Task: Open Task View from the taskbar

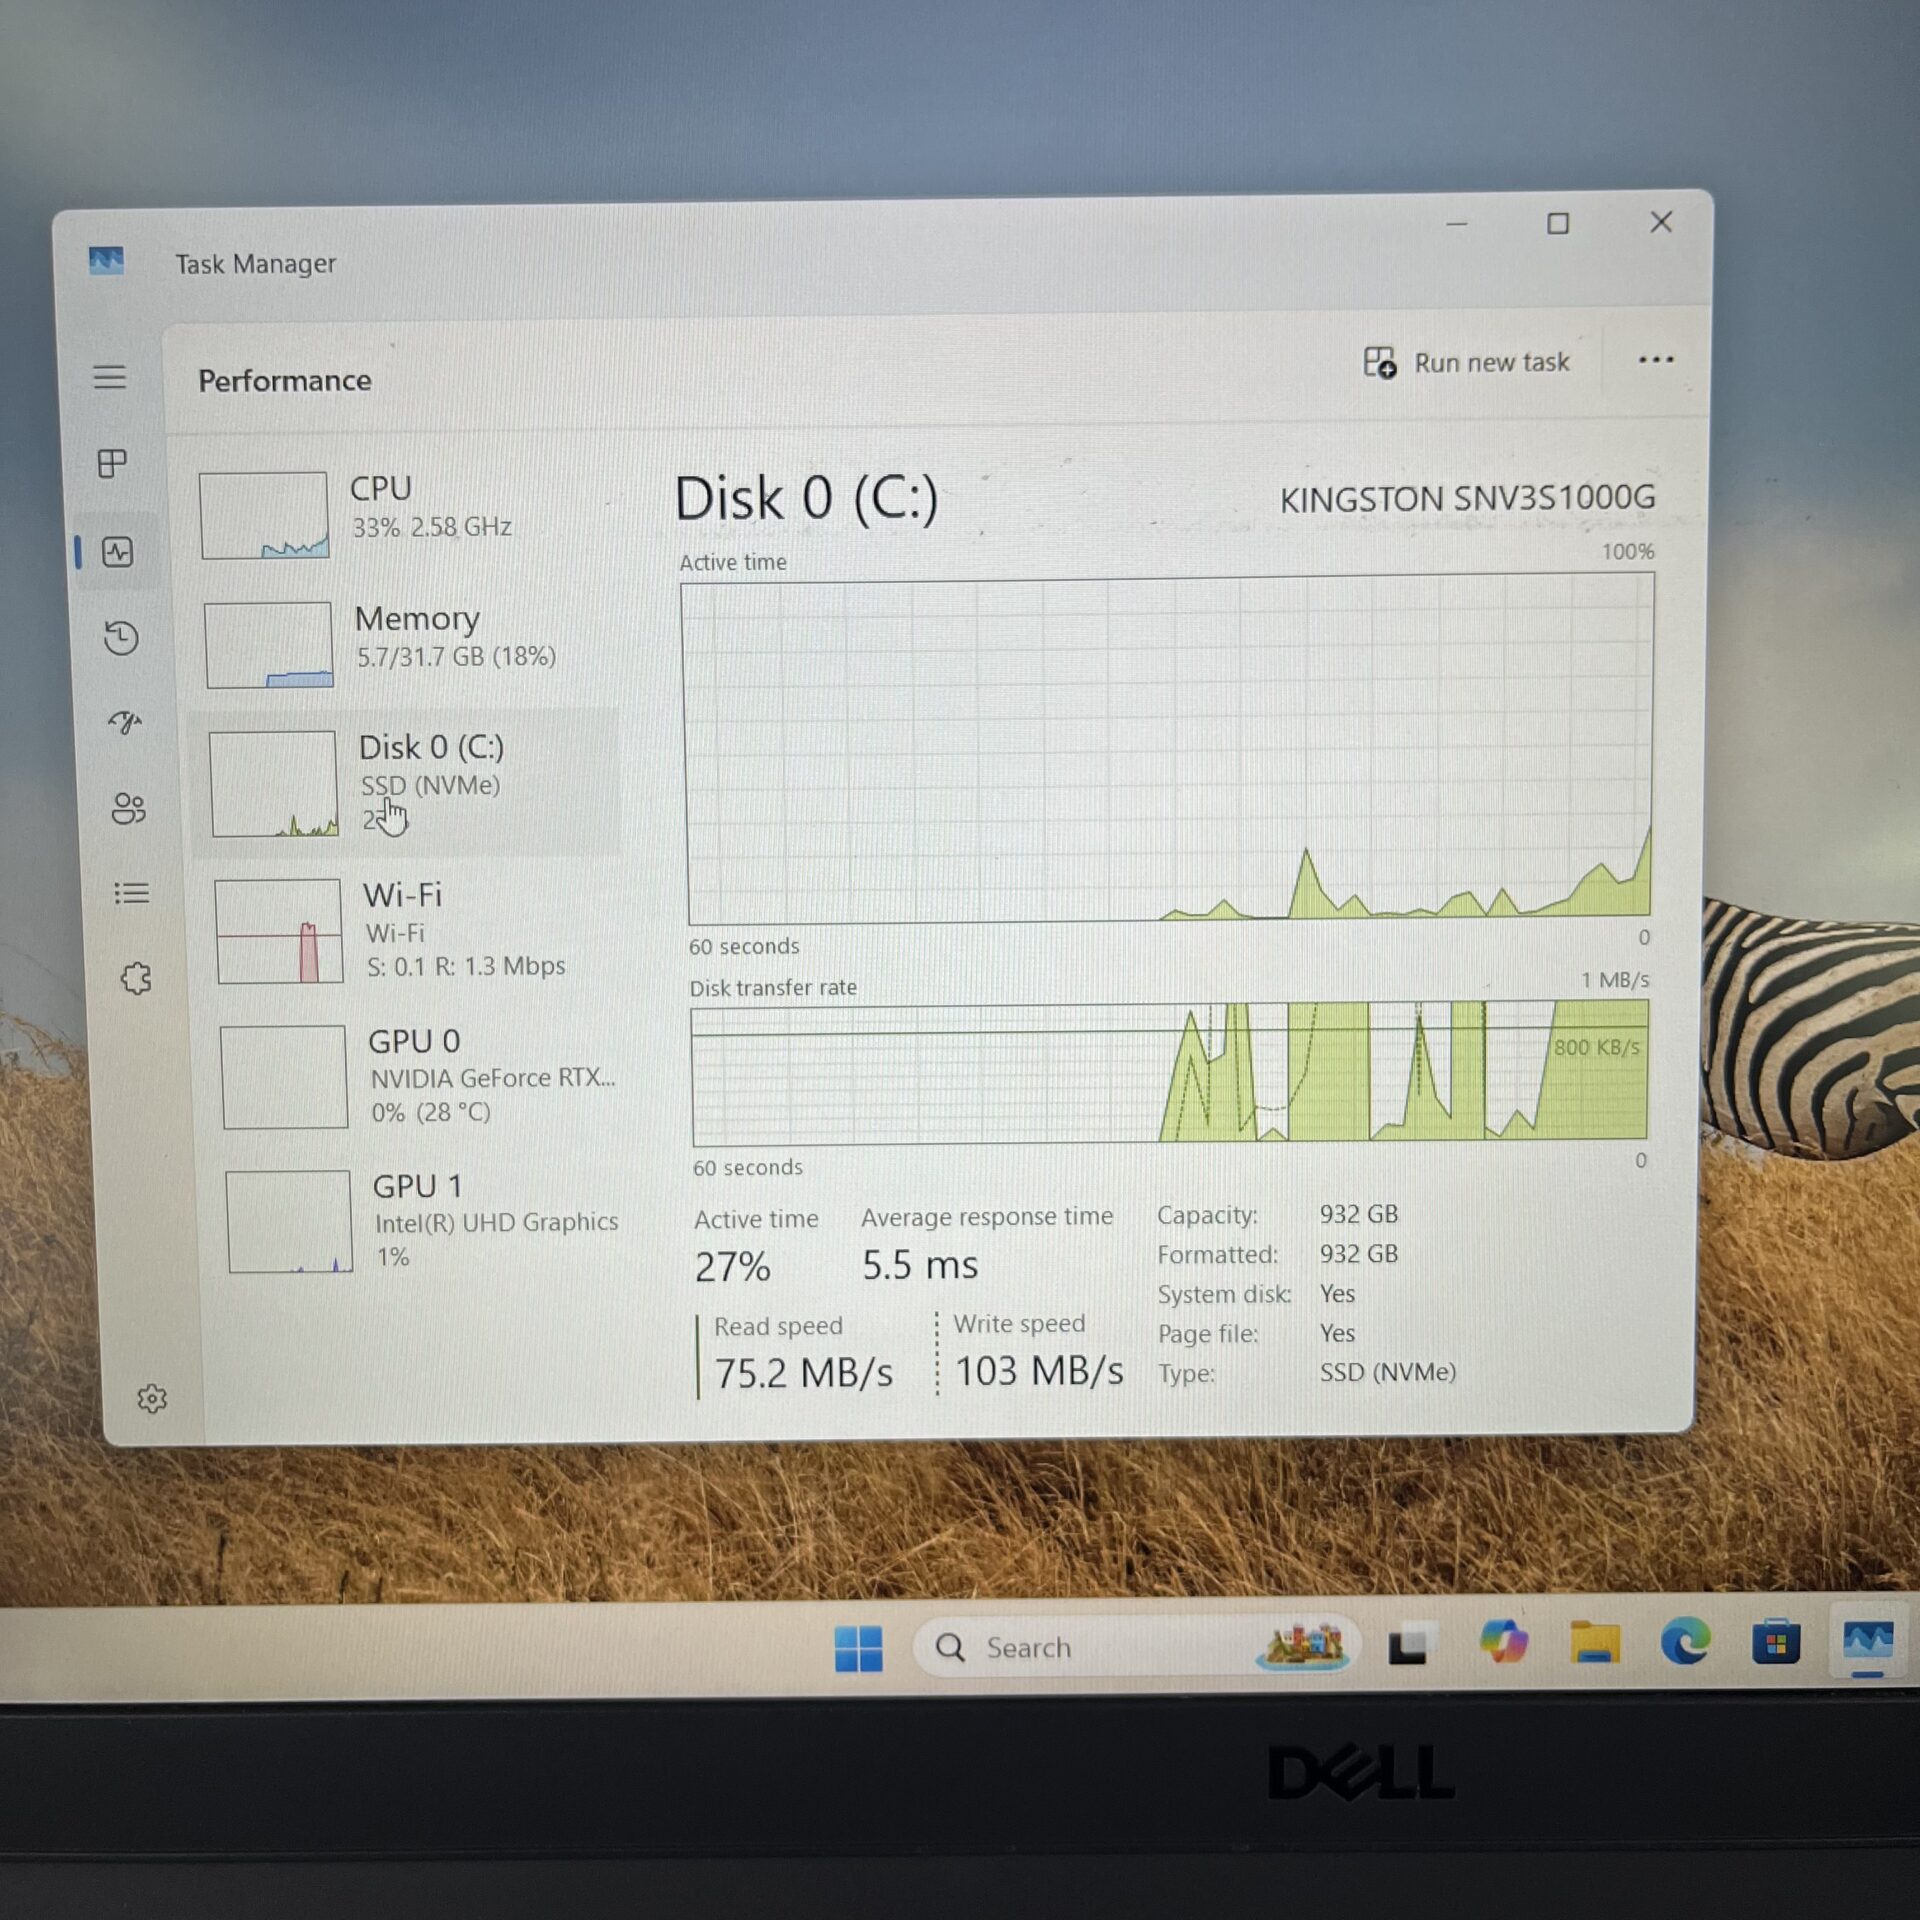Action: click(x=1410, y=1646)
